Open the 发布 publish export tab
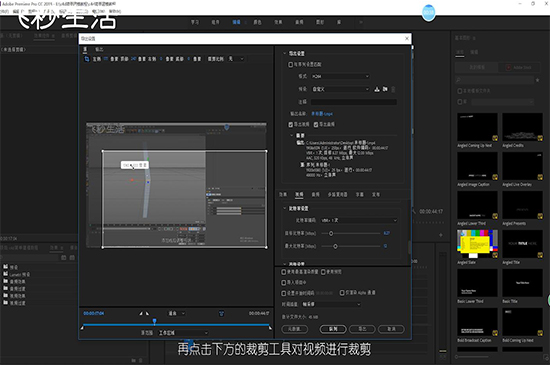Viewport: 550px width, 365px height. click(376, 194)
